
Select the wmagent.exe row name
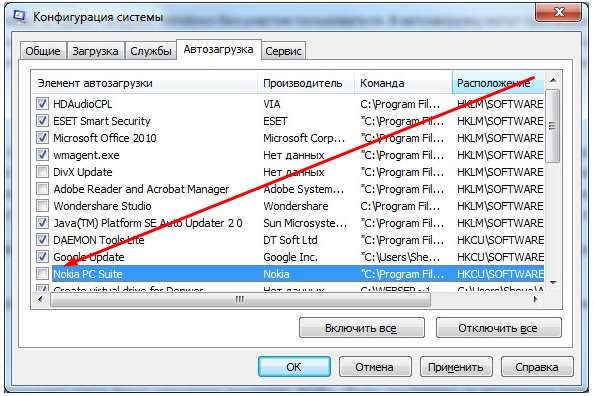coord(86,155)
